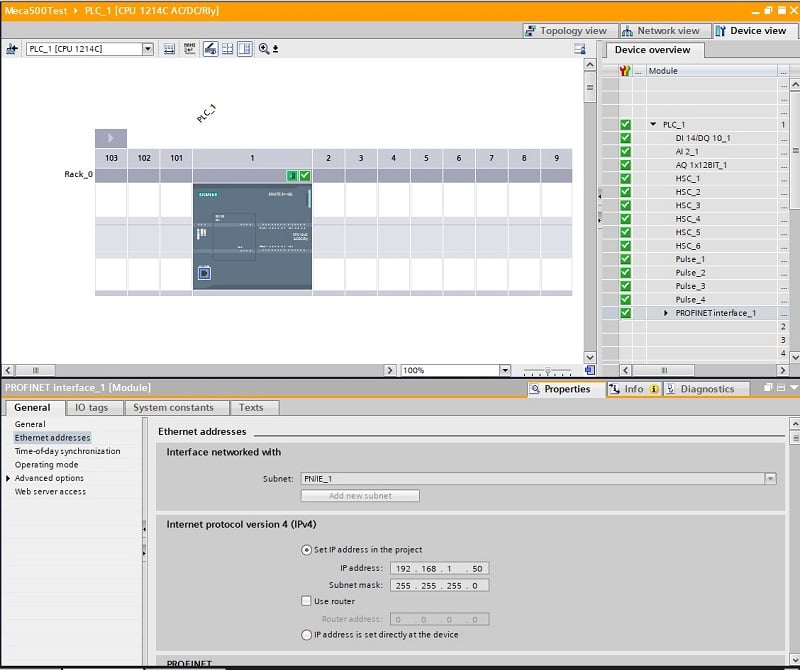Click the Subnet mask field 255.255.255.0

439,585
